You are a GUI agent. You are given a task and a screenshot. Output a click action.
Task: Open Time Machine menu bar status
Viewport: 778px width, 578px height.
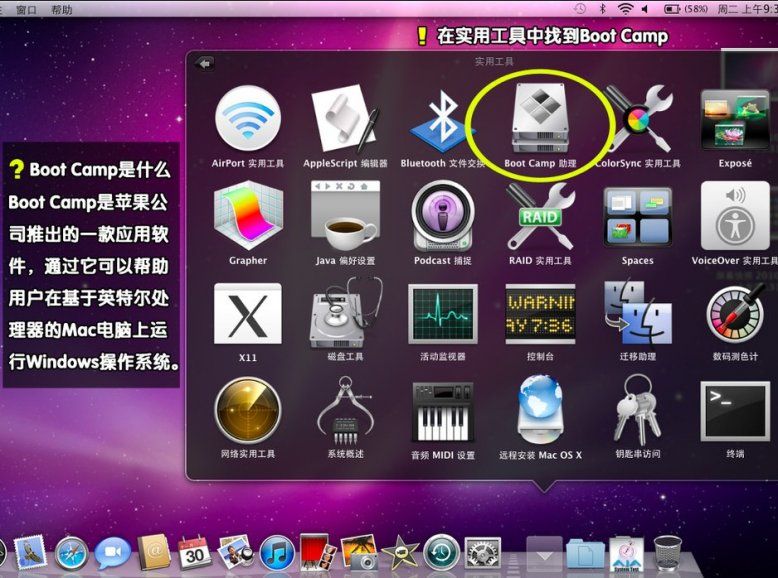point(579,8)
